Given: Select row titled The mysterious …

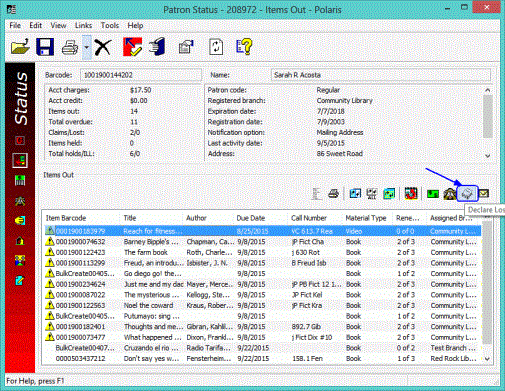Looking at the screenshot, I should 263,295.
